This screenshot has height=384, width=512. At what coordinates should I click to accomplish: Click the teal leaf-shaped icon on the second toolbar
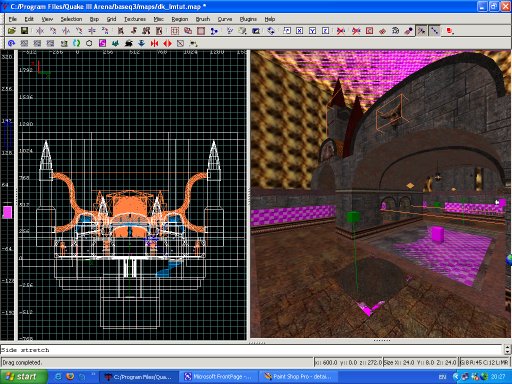click(x=115, y=43)
